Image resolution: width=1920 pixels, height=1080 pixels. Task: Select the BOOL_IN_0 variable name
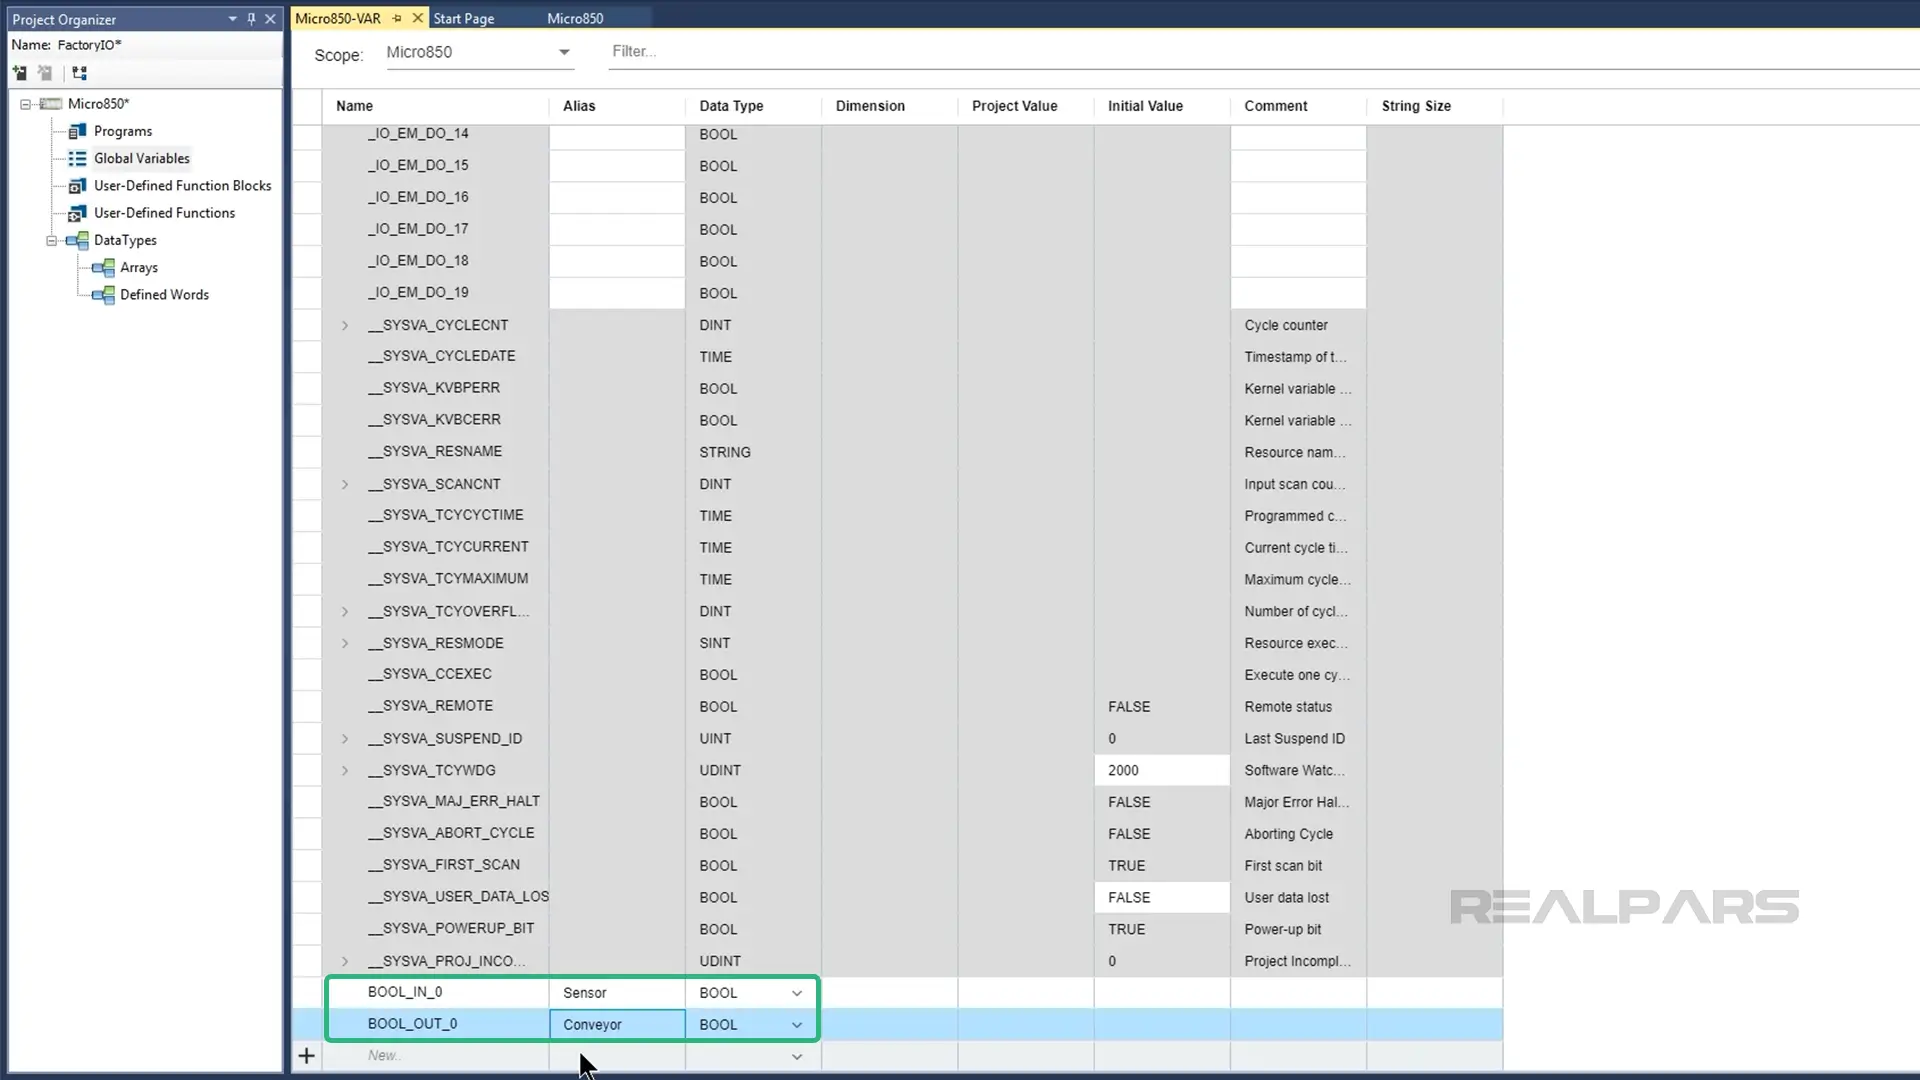click(405, 992)
